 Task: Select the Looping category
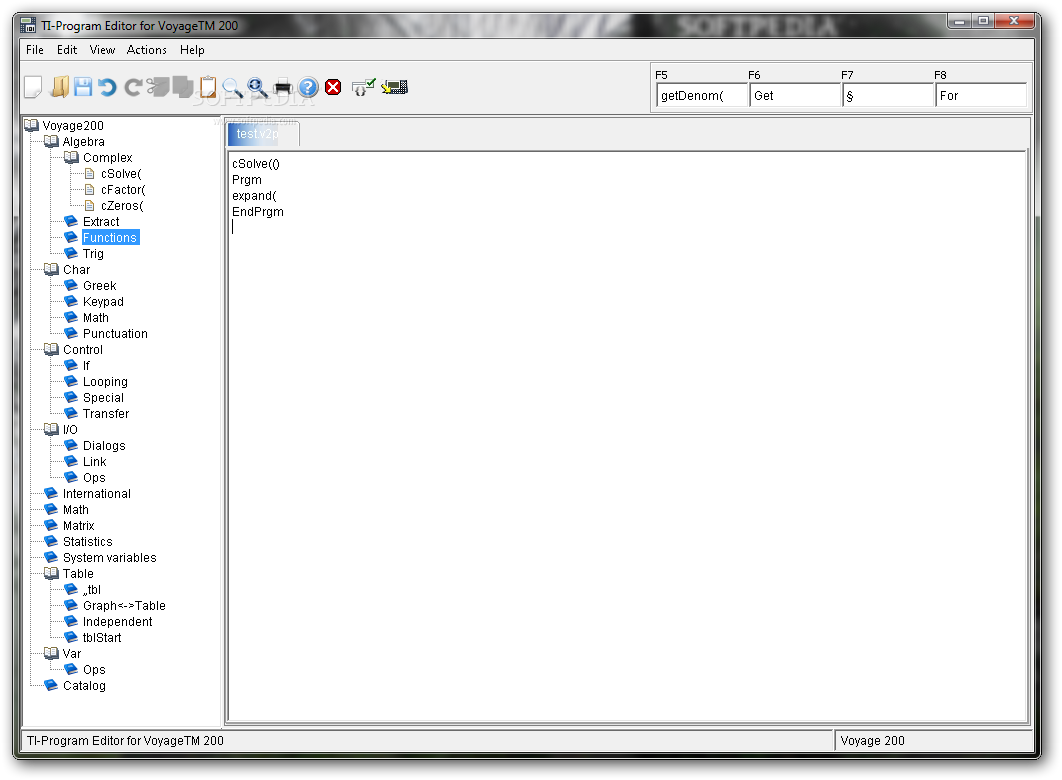click(x=105, y=382)
